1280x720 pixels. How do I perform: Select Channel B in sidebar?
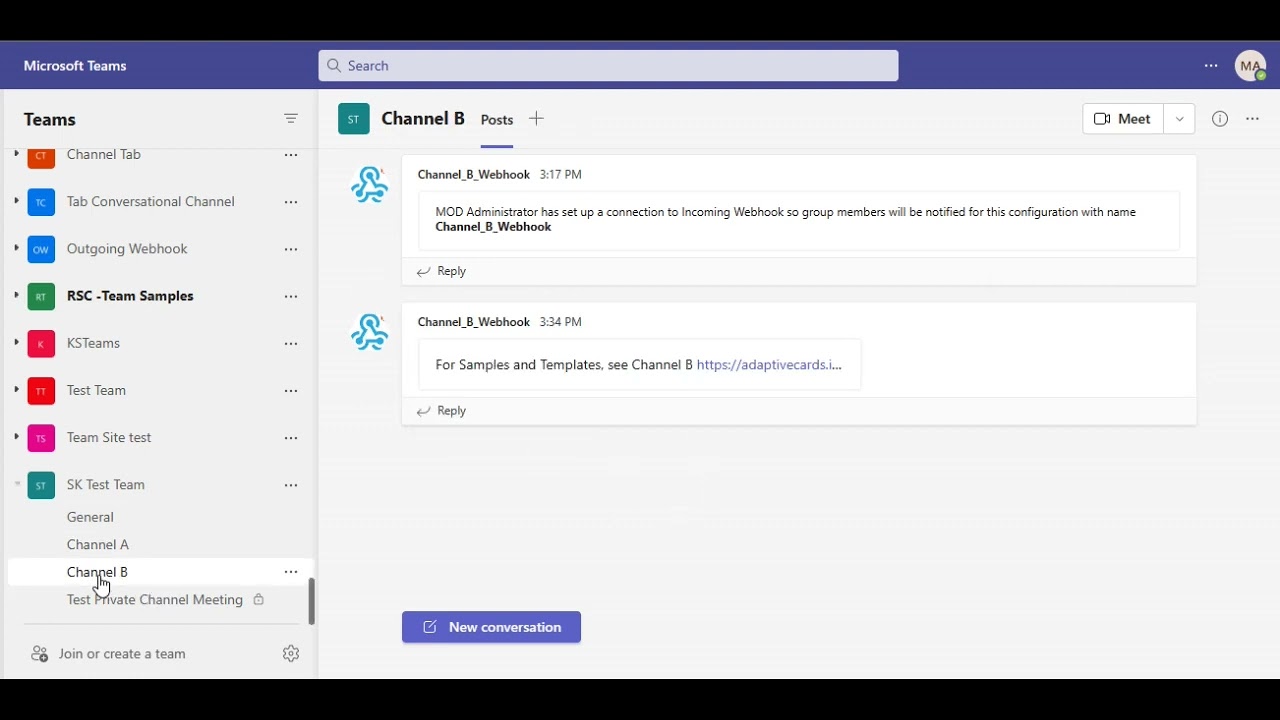click(160, 572)
